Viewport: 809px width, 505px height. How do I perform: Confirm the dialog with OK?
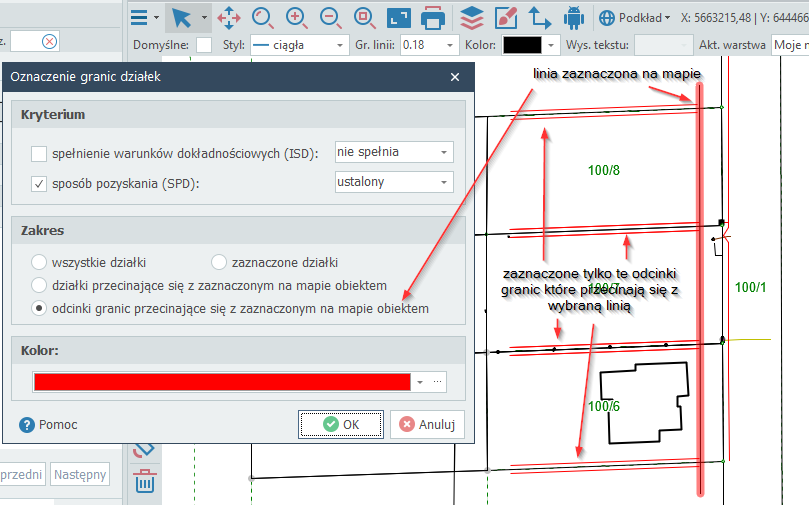coord(340,424)
